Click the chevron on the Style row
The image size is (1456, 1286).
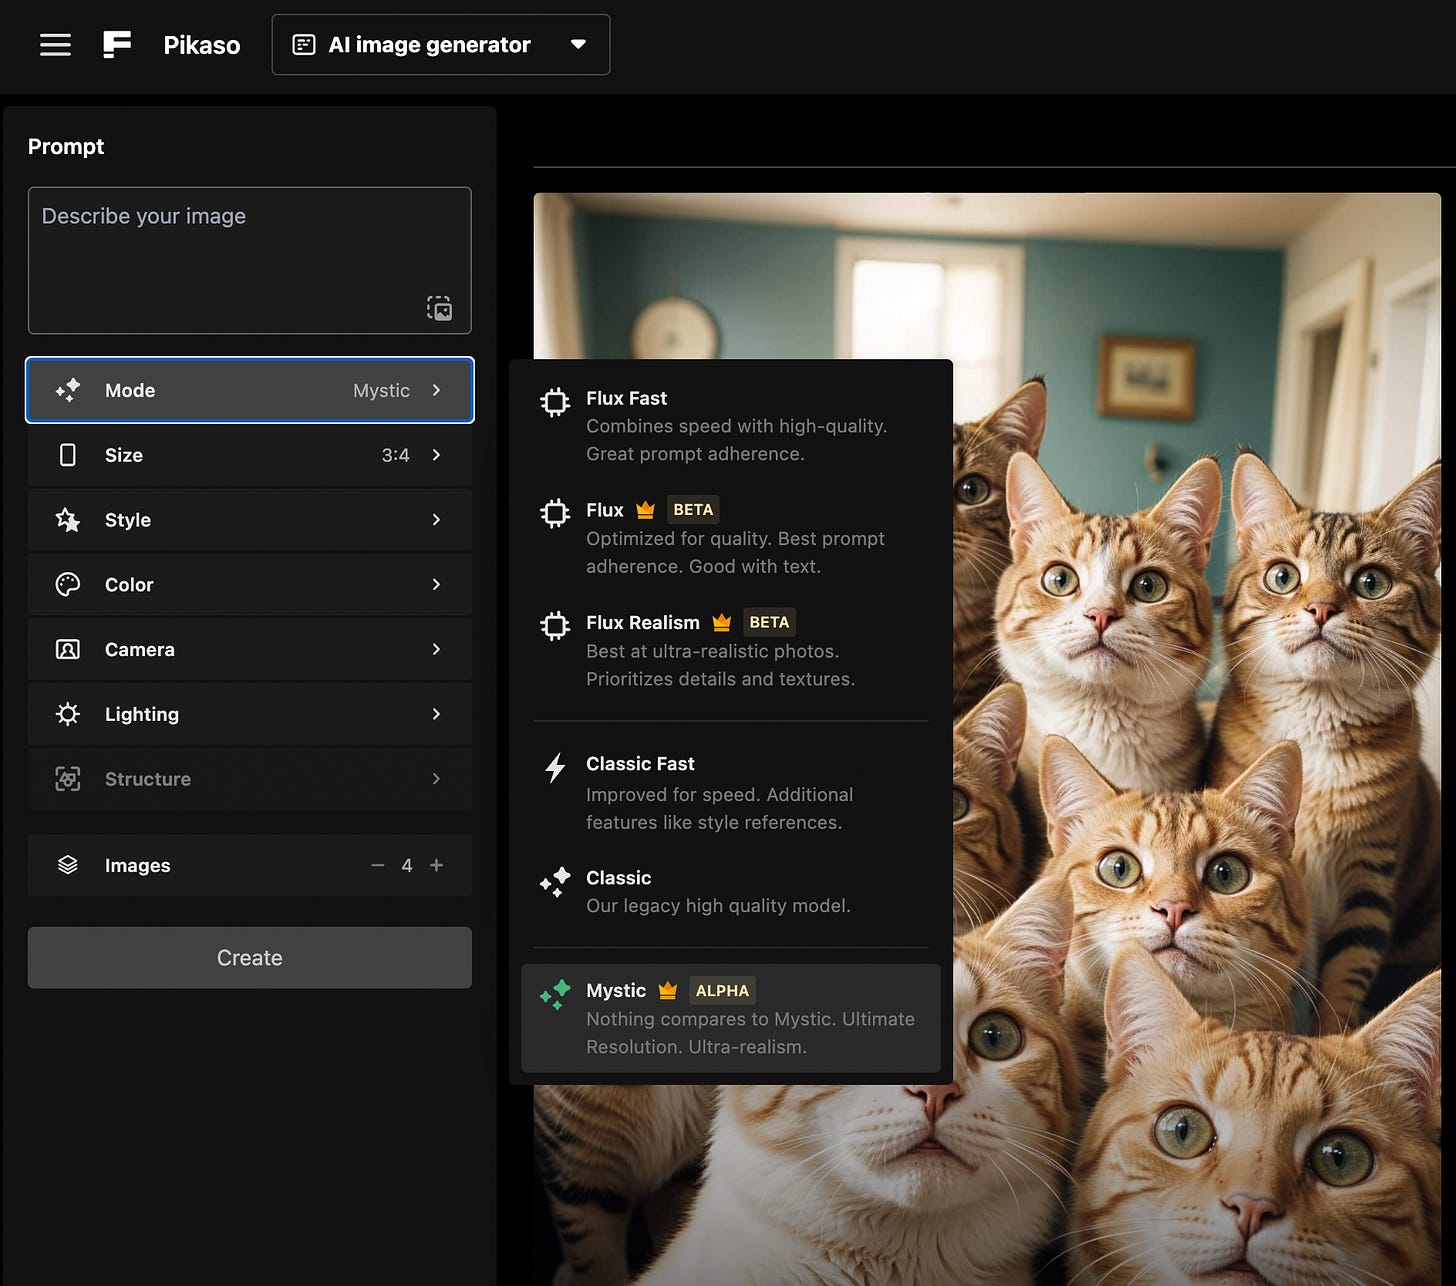(436, 520)
